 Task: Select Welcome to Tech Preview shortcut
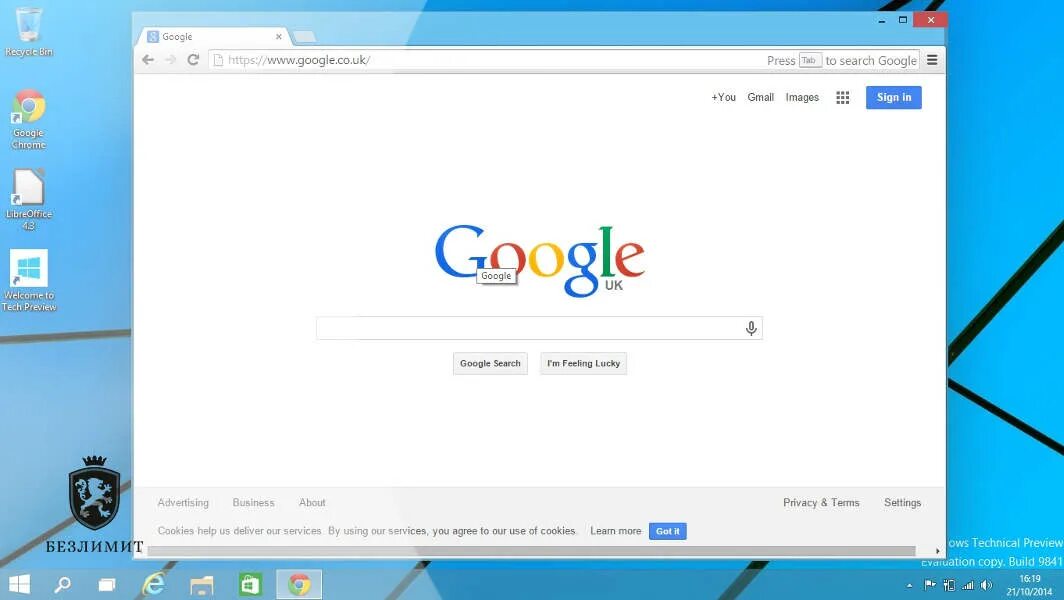(x=28, y=281)
